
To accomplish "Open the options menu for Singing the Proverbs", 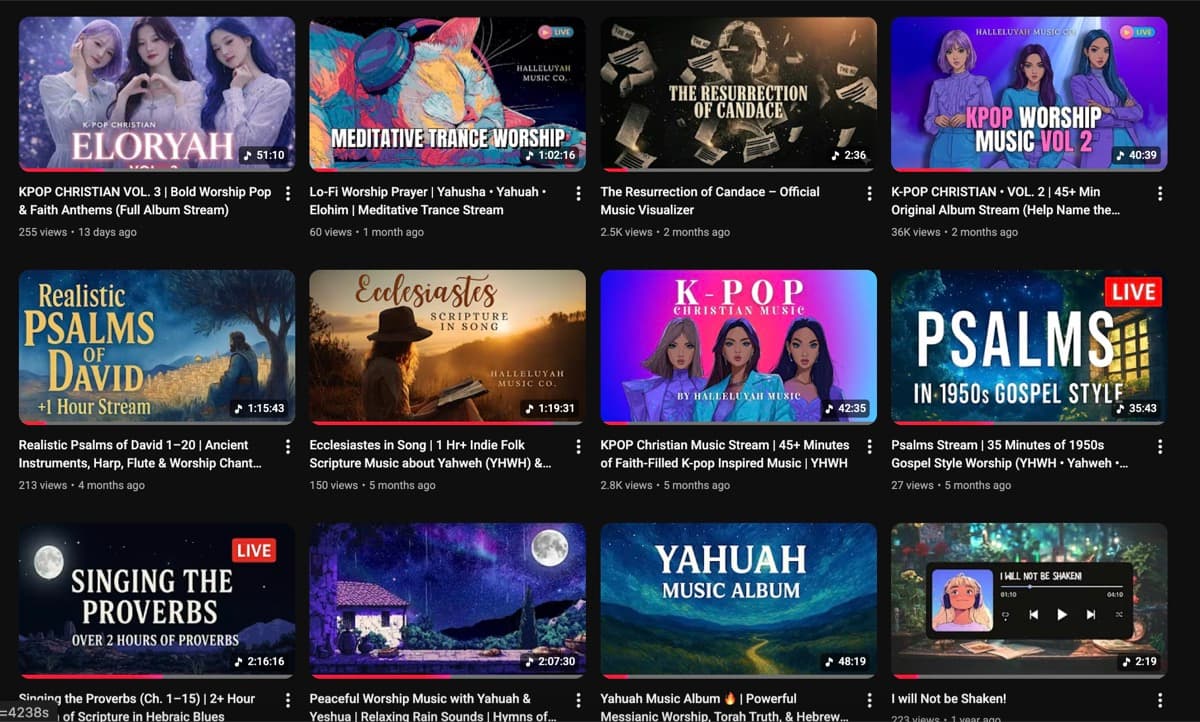I will click(287, 702).
